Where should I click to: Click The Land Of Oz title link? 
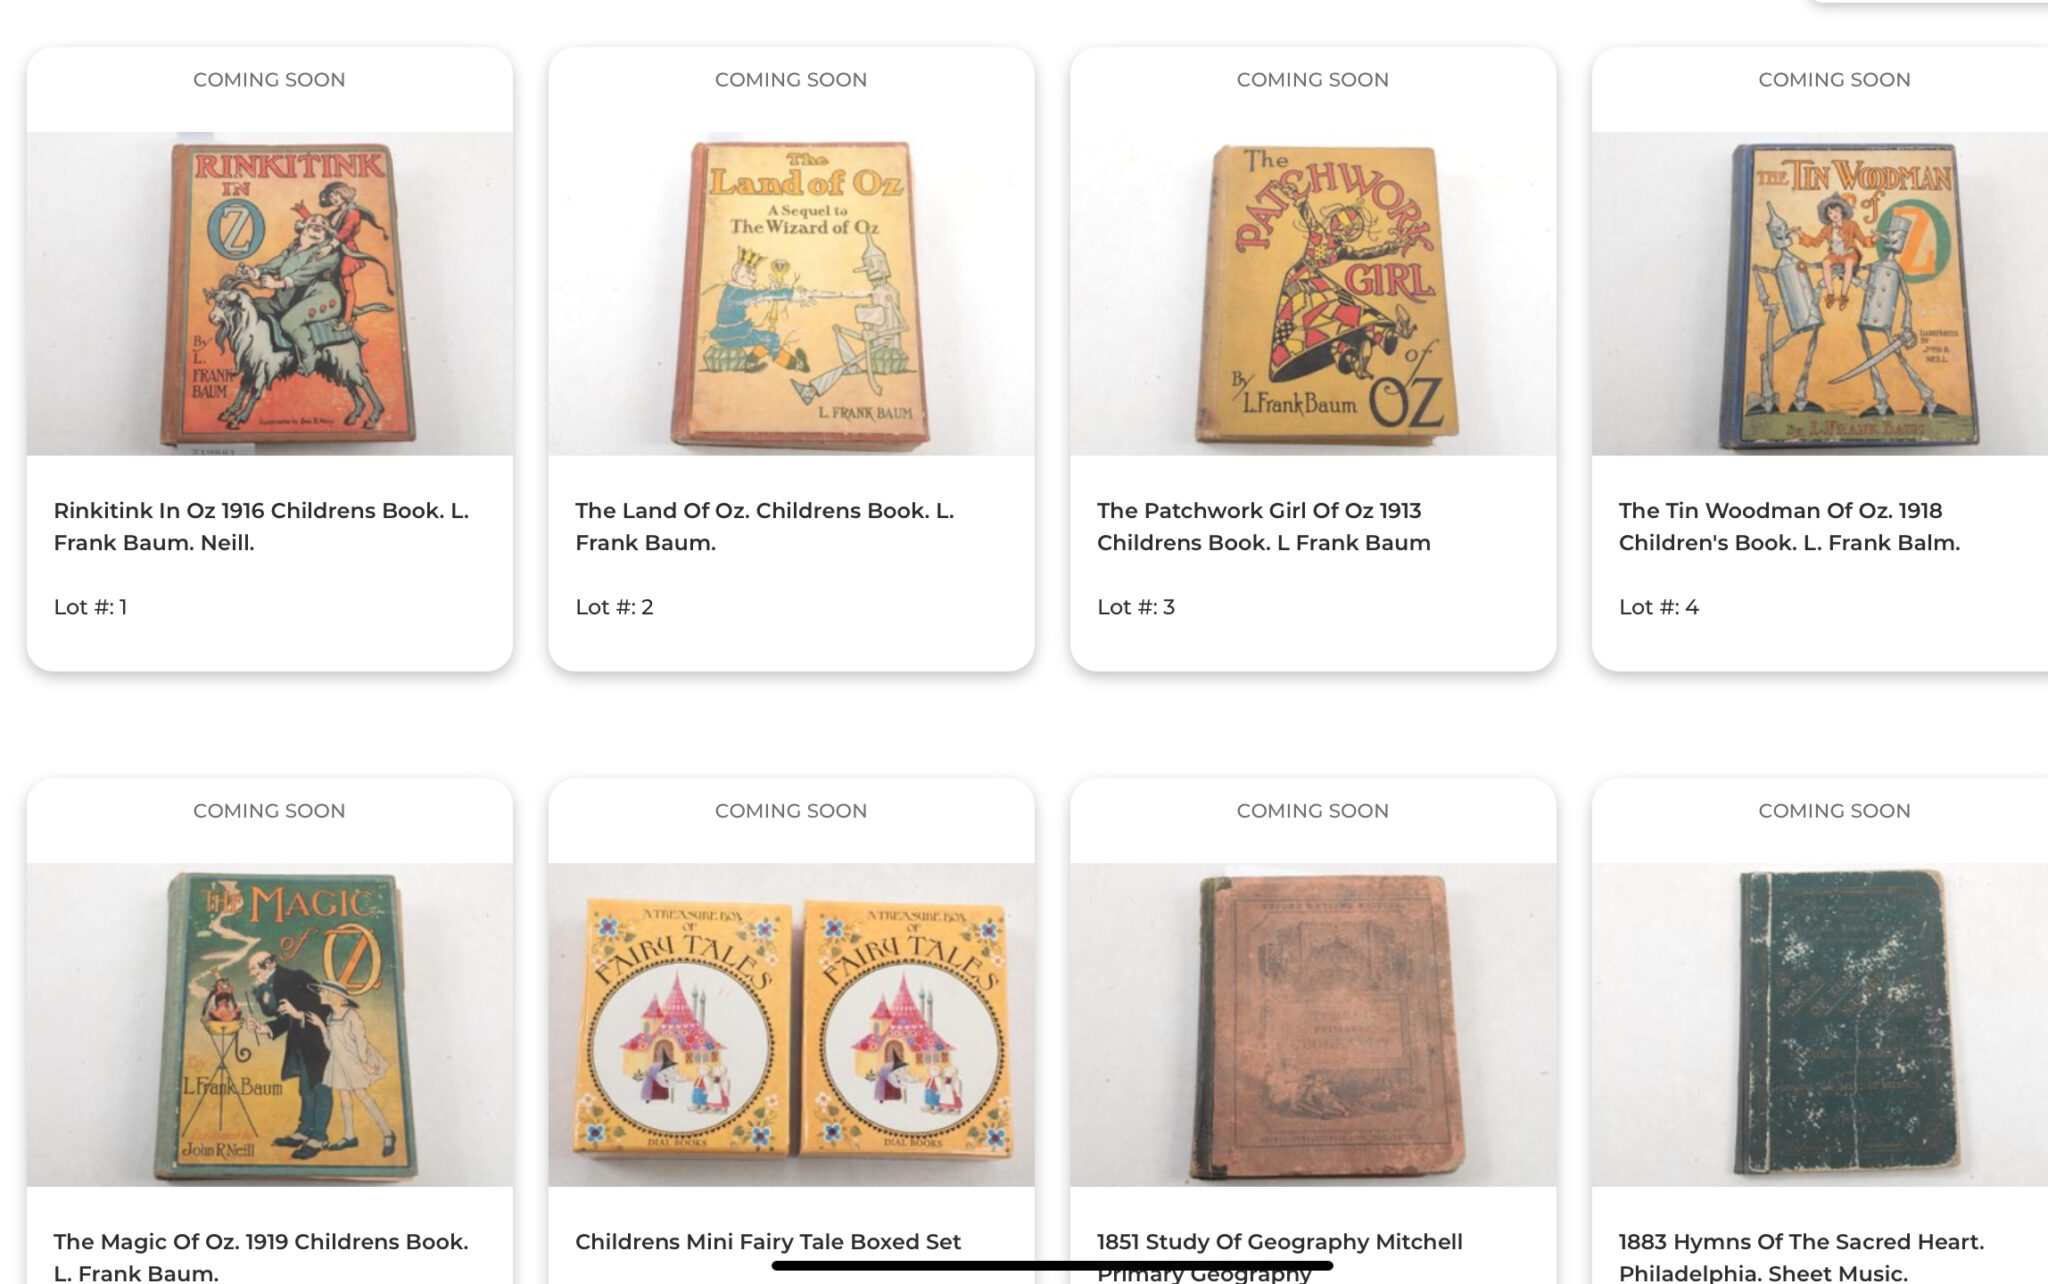[x=765, y=526]
